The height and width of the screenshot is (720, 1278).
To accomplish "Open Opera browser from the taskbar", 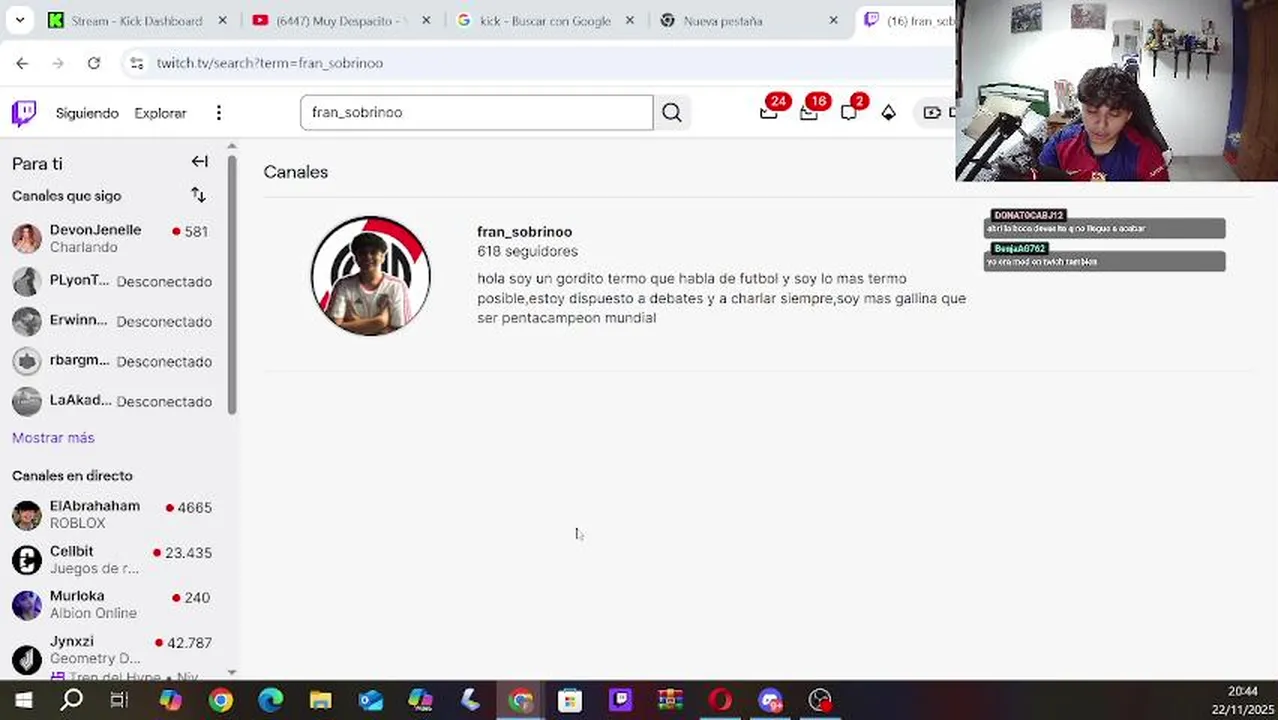I will point(720,700).
